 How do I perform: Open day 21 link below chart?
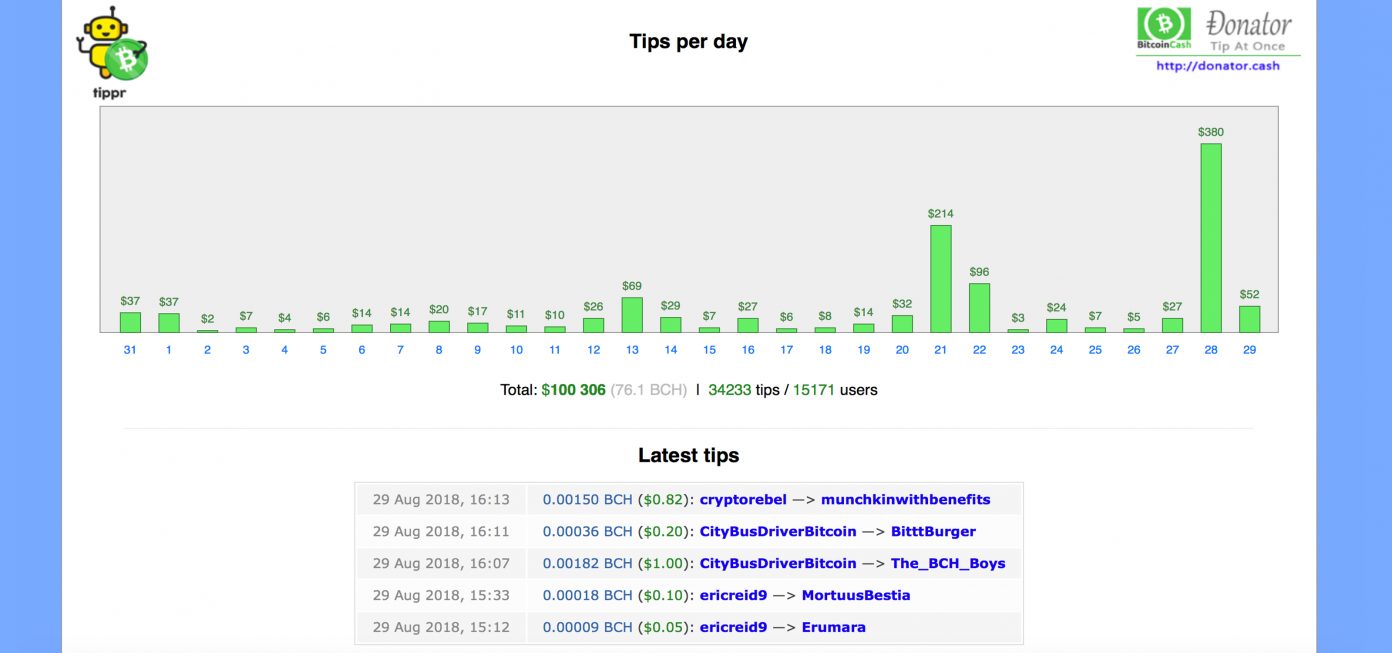click(940, 350)
